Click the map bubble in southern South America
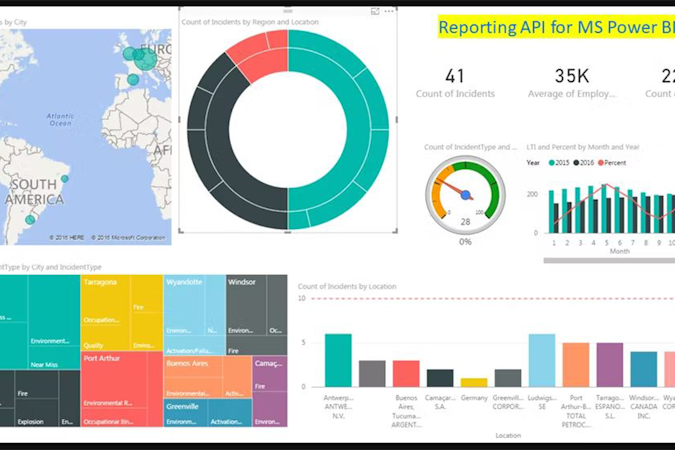 pyautogui.click(x=30, y=220)
